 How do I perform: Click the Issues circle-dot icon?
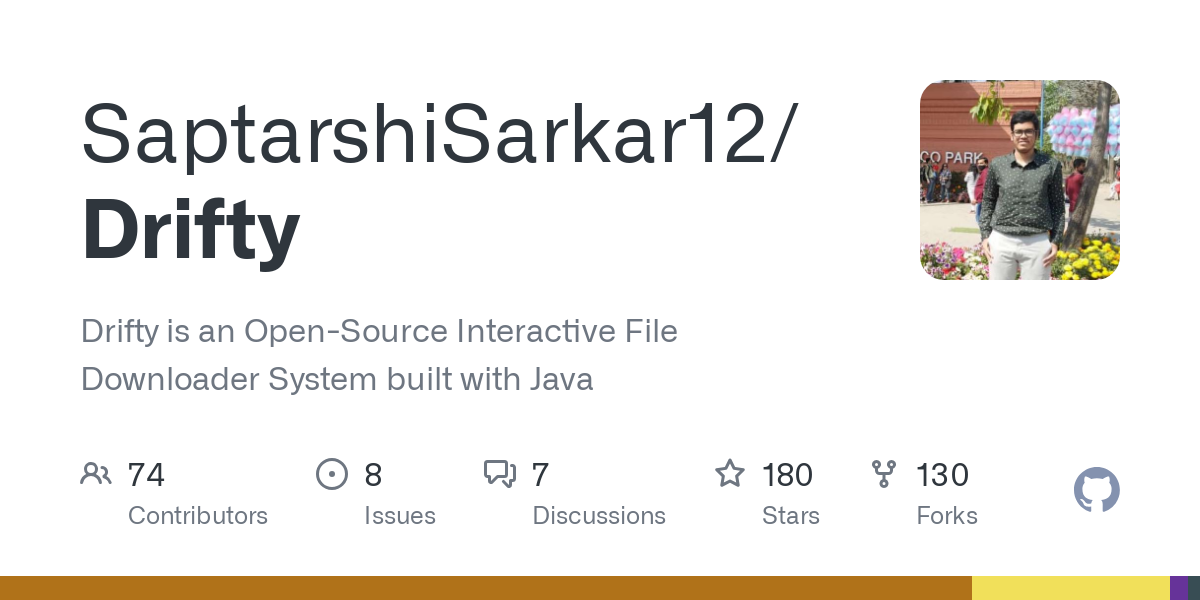331,474
